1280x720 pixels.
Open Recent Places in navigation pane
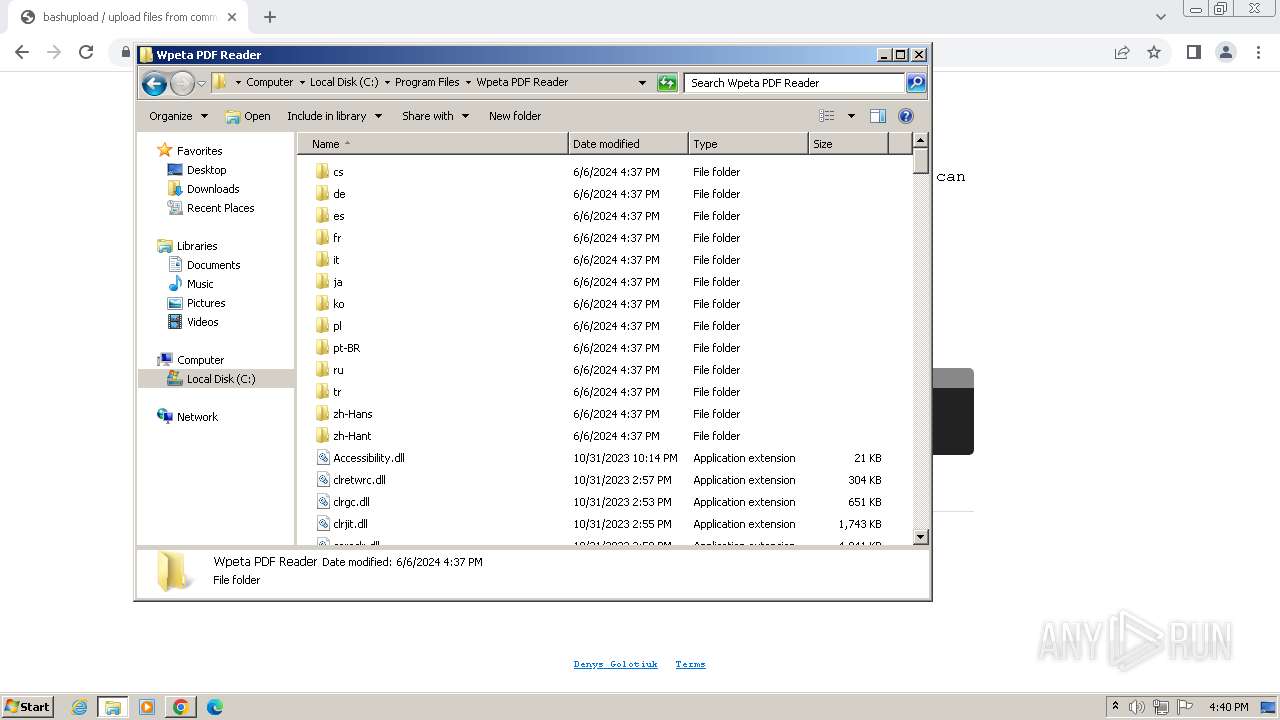[x=220, y=208]
